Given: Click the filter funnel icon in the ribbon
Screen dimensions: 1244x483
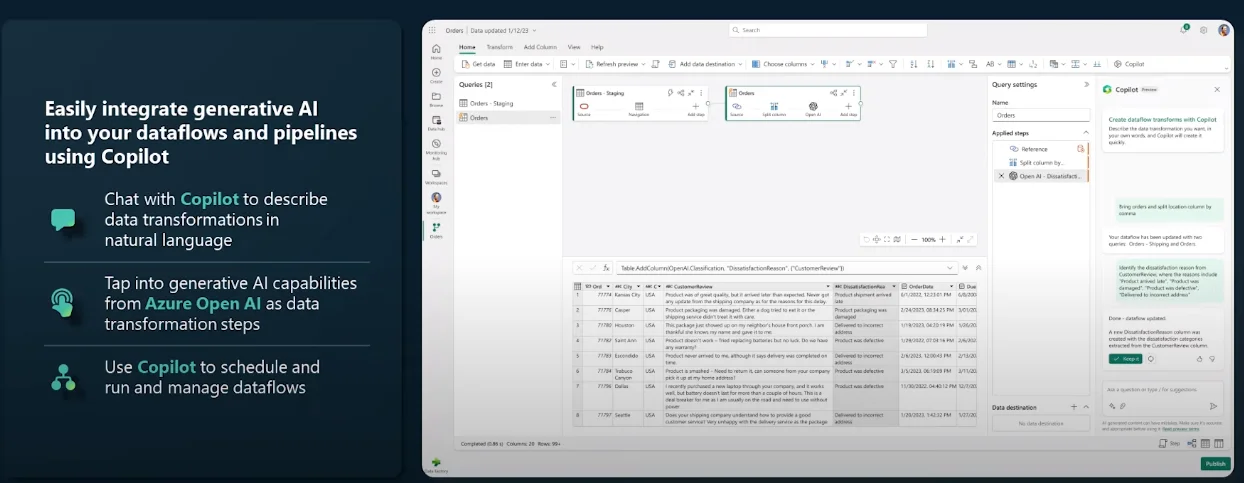Looking at the screenshot, I should point(893,64).
